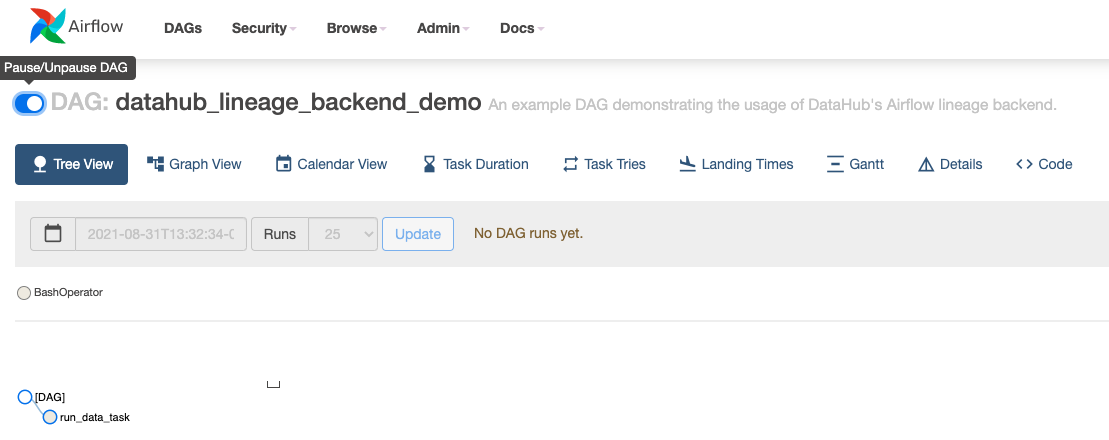Expand the Security menu
The height and width of the screenshot is (440, 1109).
click(x=264, y=28)
